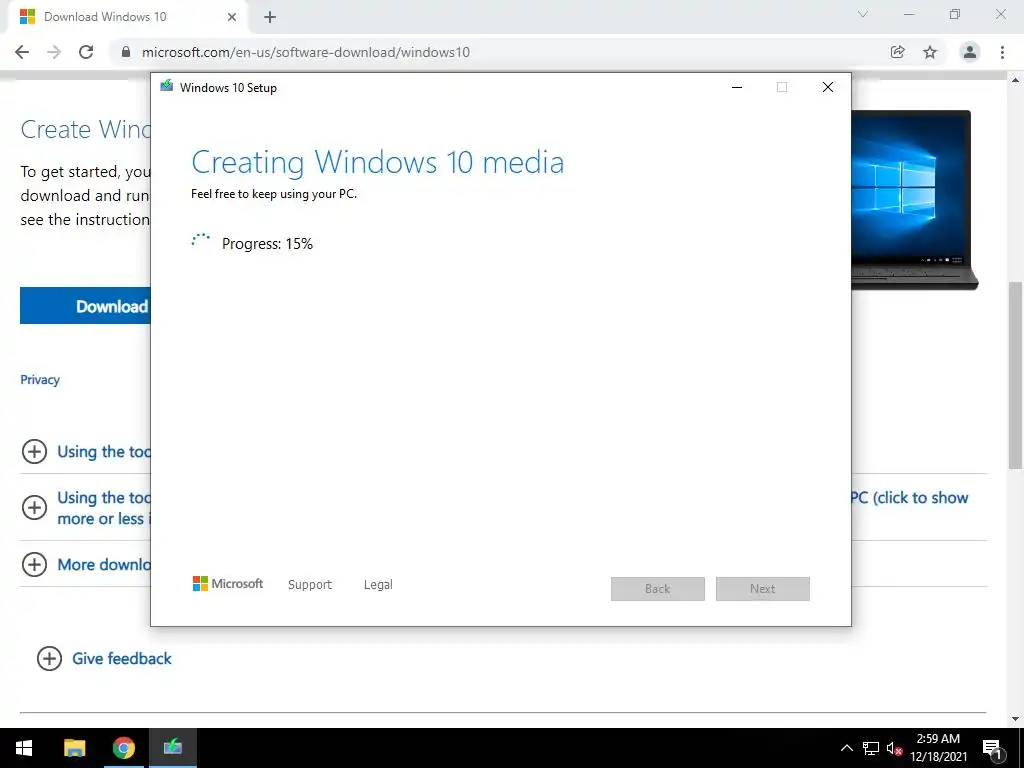1024x768 pixels.
Task: Click the Windows Setup taskbar icon
Action: 172,748
